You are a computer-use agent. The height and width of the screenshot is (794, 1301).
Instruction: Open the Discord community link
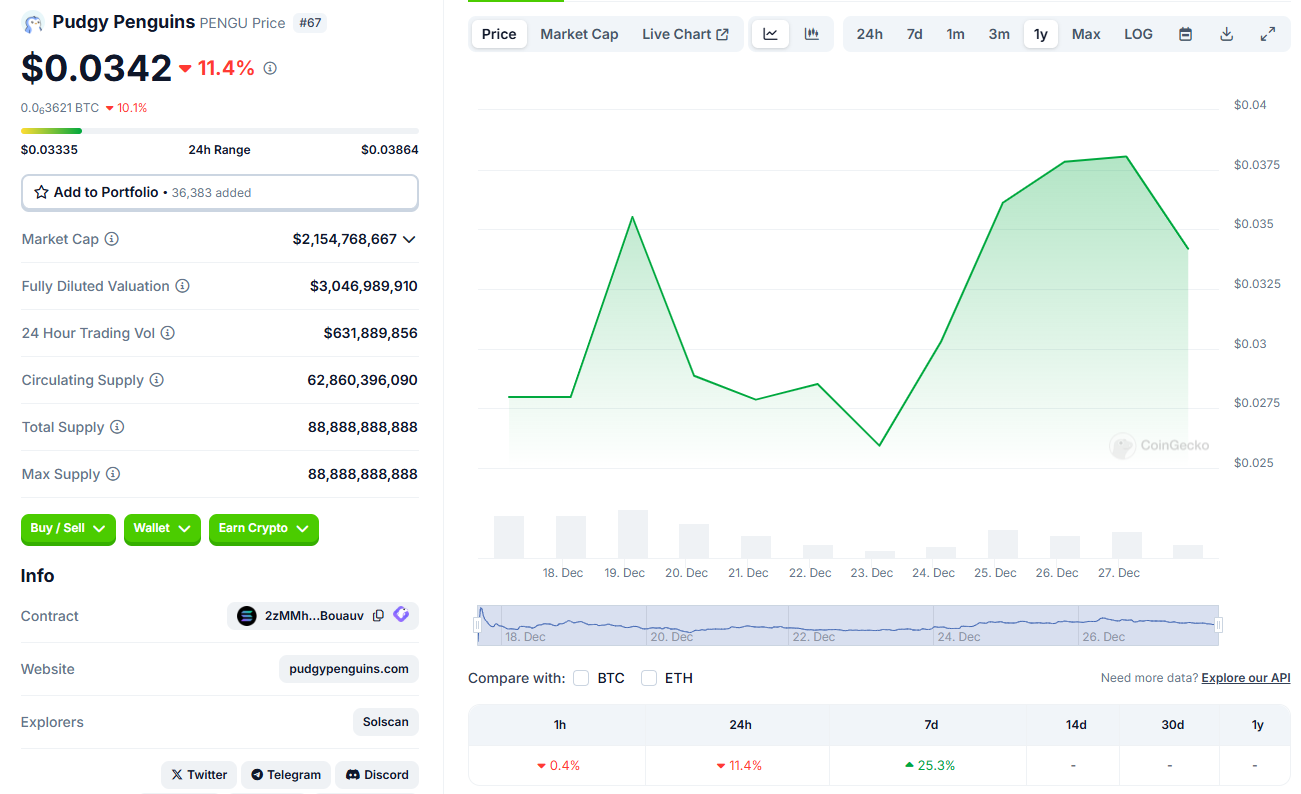[377, 775]
